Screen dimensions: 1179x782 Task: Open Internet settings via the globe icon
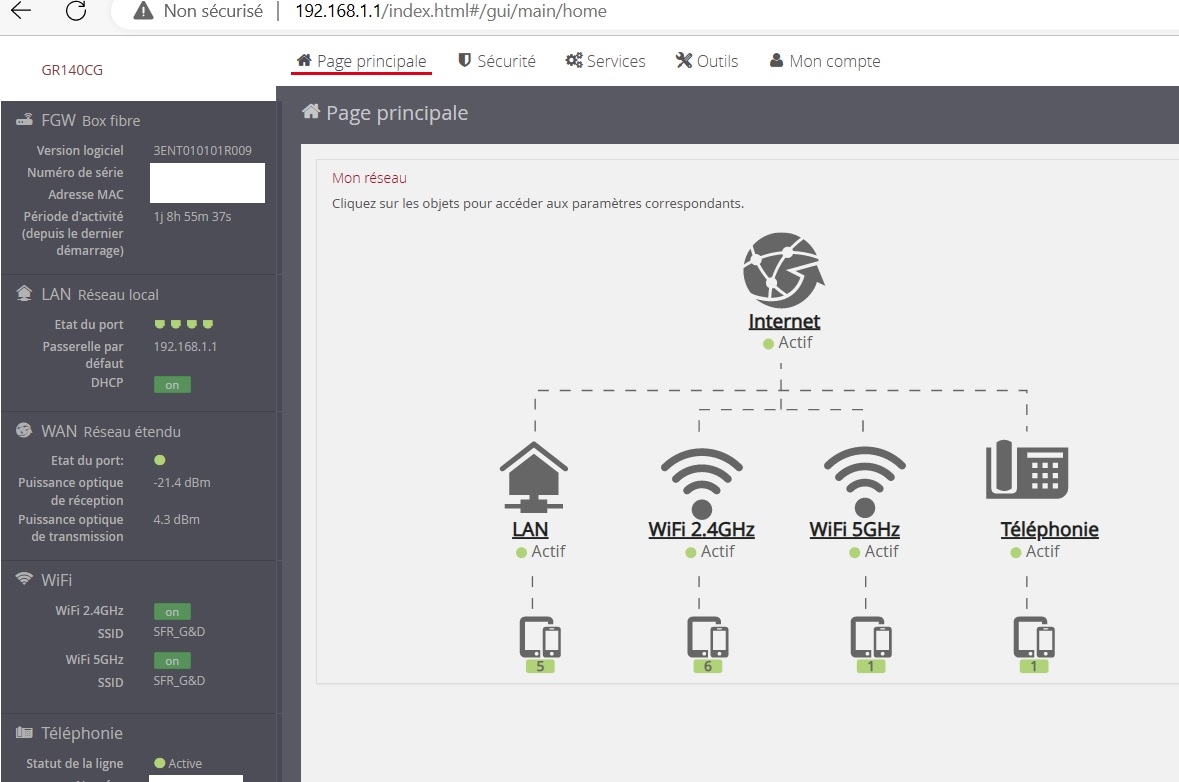pos(783,270)
